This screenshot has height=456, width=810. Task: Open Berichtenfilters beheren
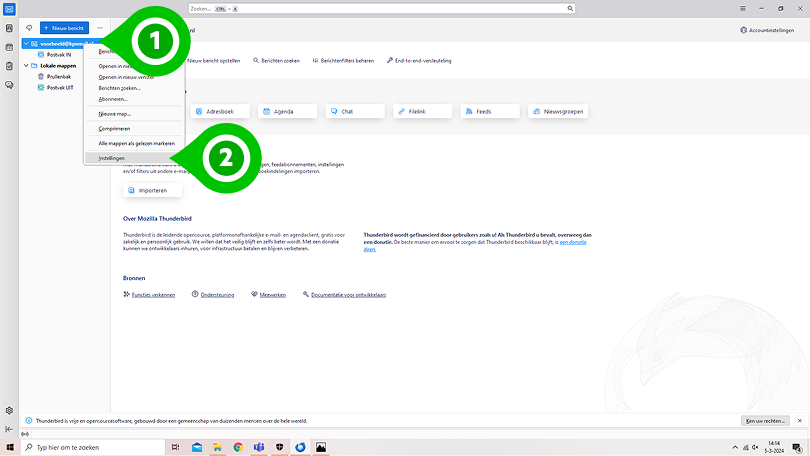[343, 61]
